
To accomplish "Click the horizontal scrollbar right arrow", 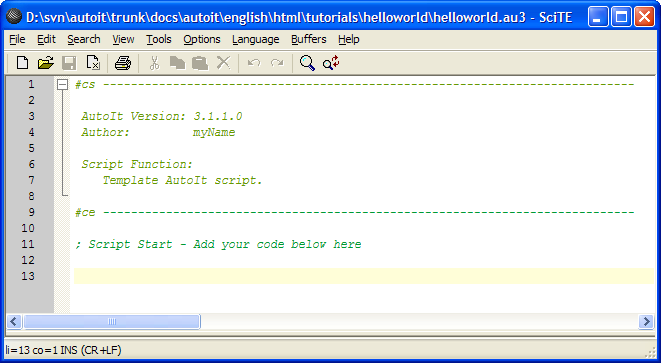I will pyautogui.click(x=646, y=321).
